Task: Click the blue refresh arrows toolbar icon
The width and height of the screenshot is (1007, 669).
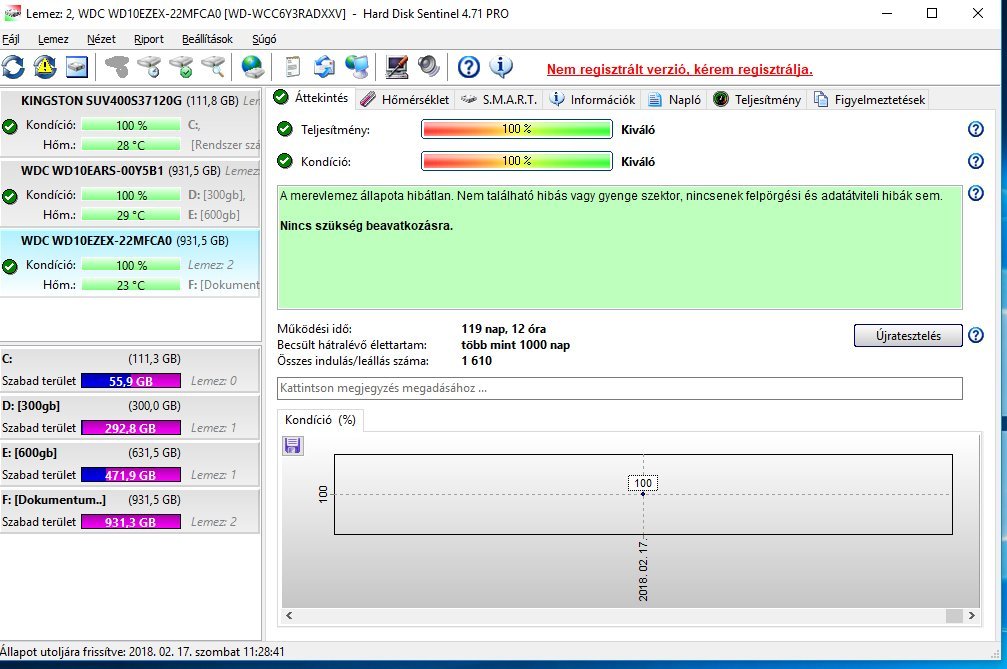Action: tap(13, 67)
